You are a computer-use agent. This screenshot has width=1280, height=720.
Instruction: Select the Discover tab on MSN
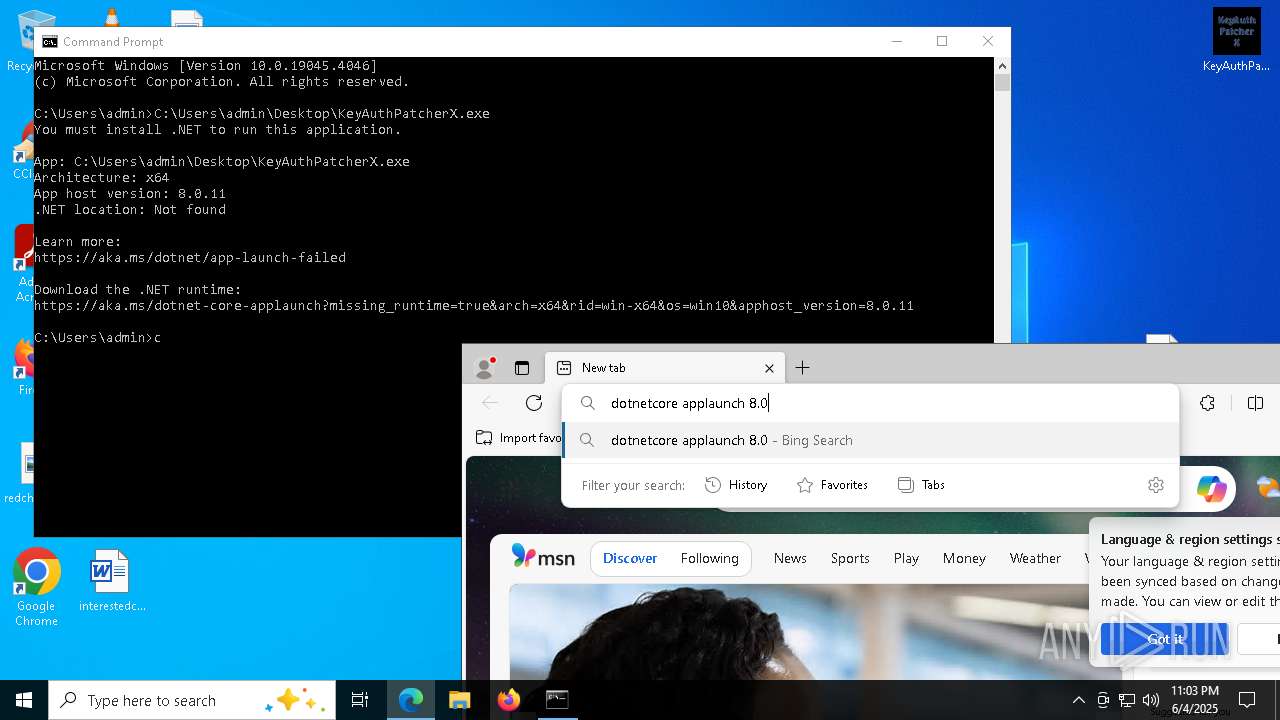coord(630,559)
